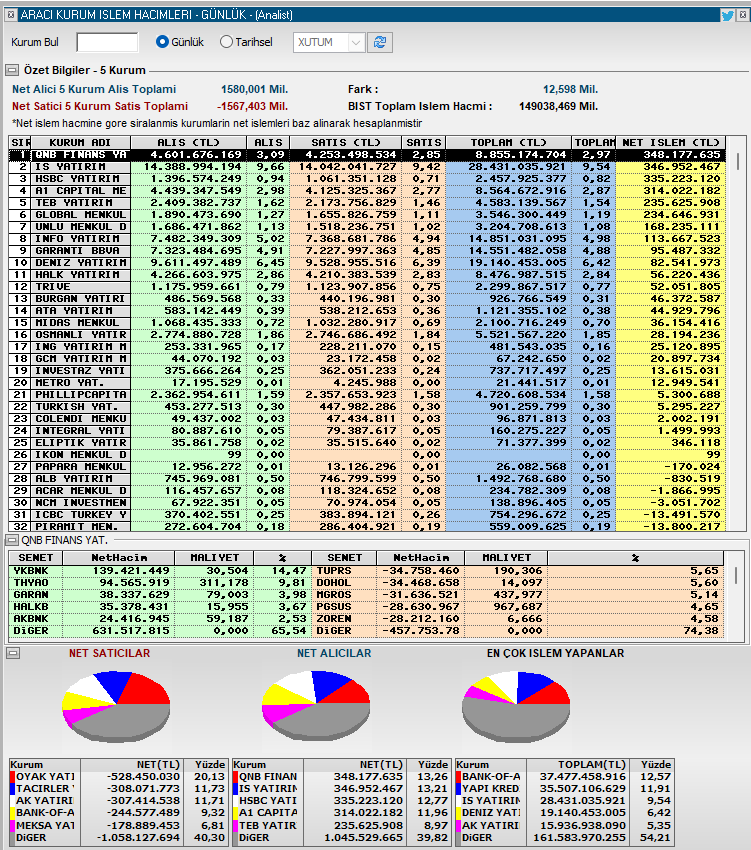Click yellow swatch beside A1 CAPITA
The width and height of the screenshot is (751, 850).
pos(235,813)
